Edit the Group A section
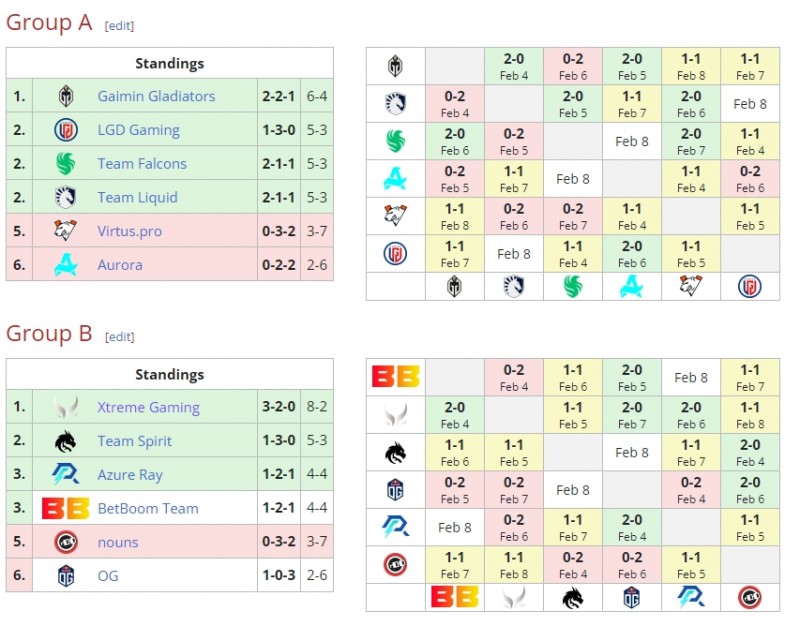This screenshot has width=800, height=626. pos(119,26)
